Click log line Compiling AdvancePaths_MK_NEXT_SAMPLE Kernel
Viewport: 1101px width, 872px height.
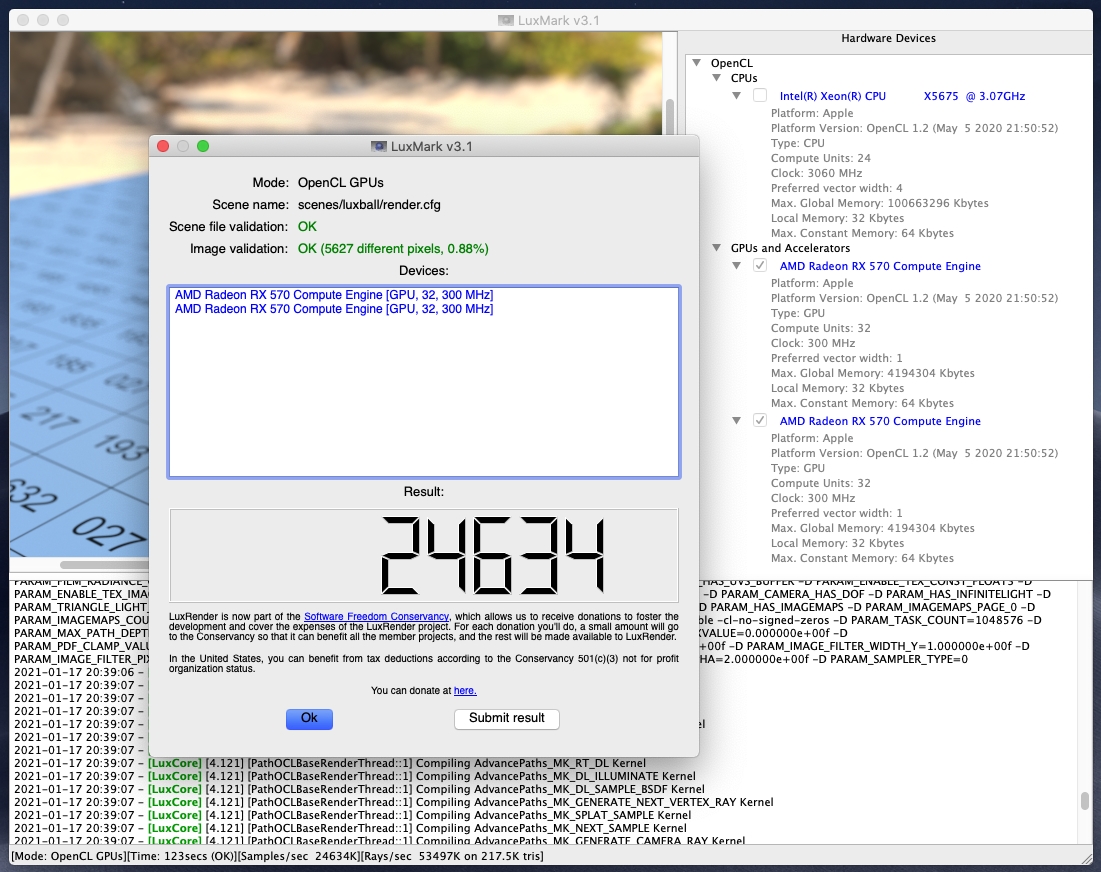click(350, 828)
